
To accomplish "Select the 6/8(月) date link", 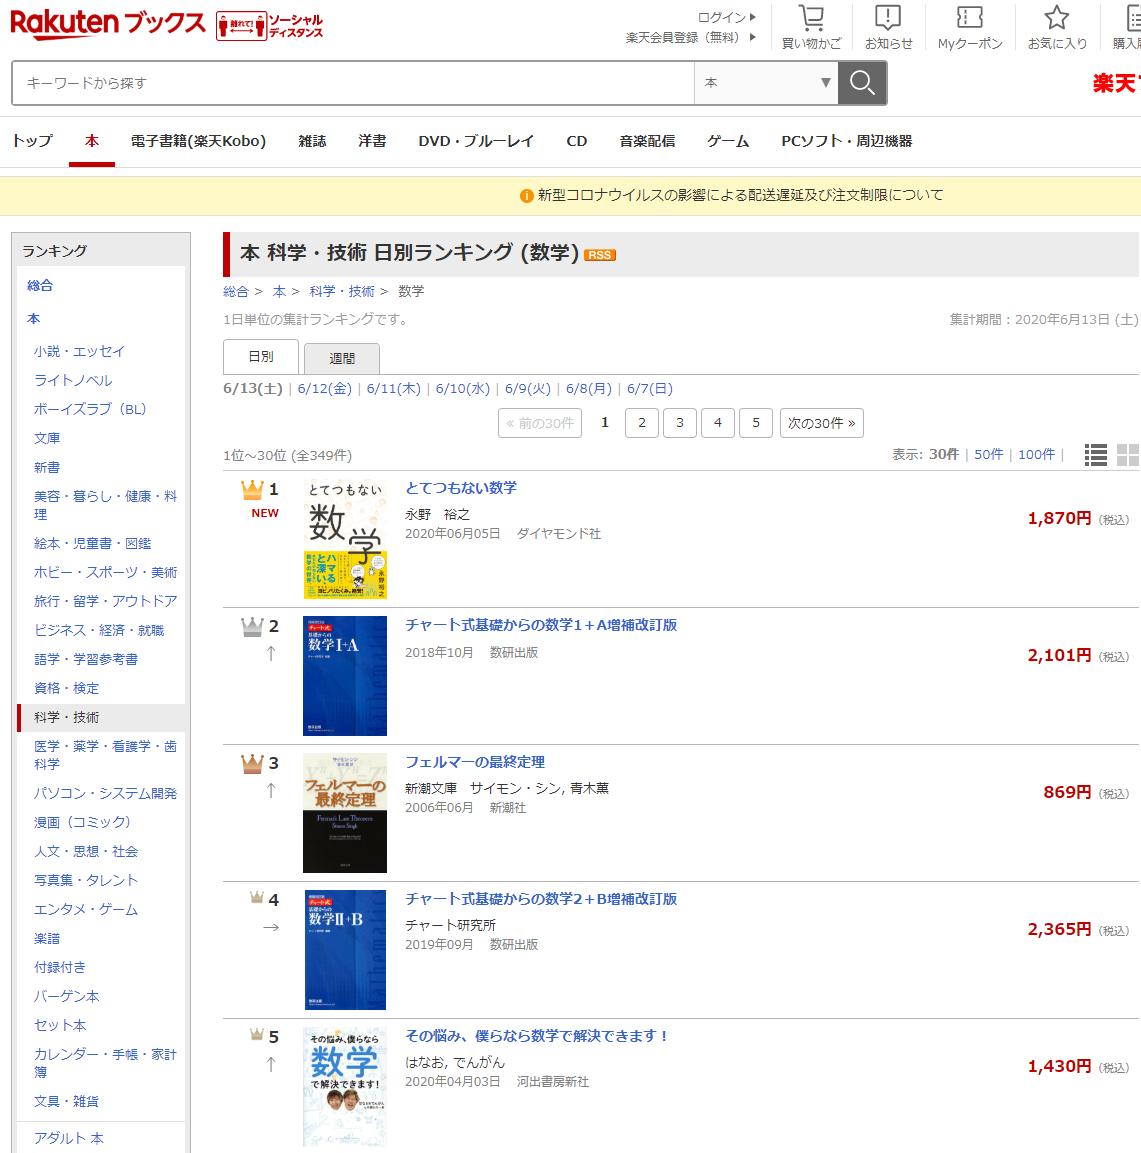I will coord(589,389).
